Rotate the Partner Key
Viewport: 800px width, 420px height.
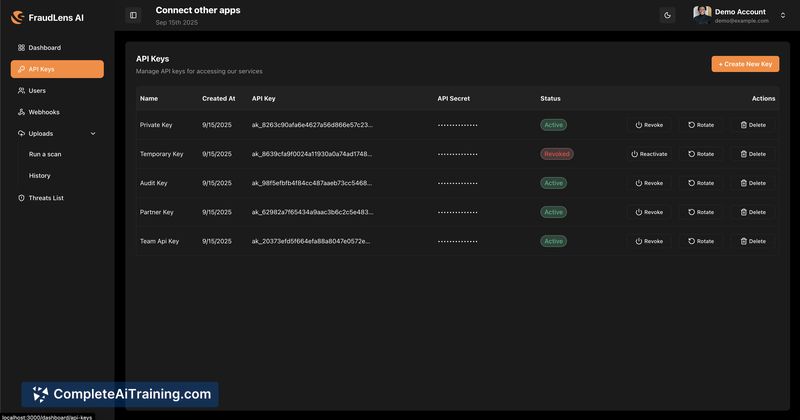(x=701, y=212)
